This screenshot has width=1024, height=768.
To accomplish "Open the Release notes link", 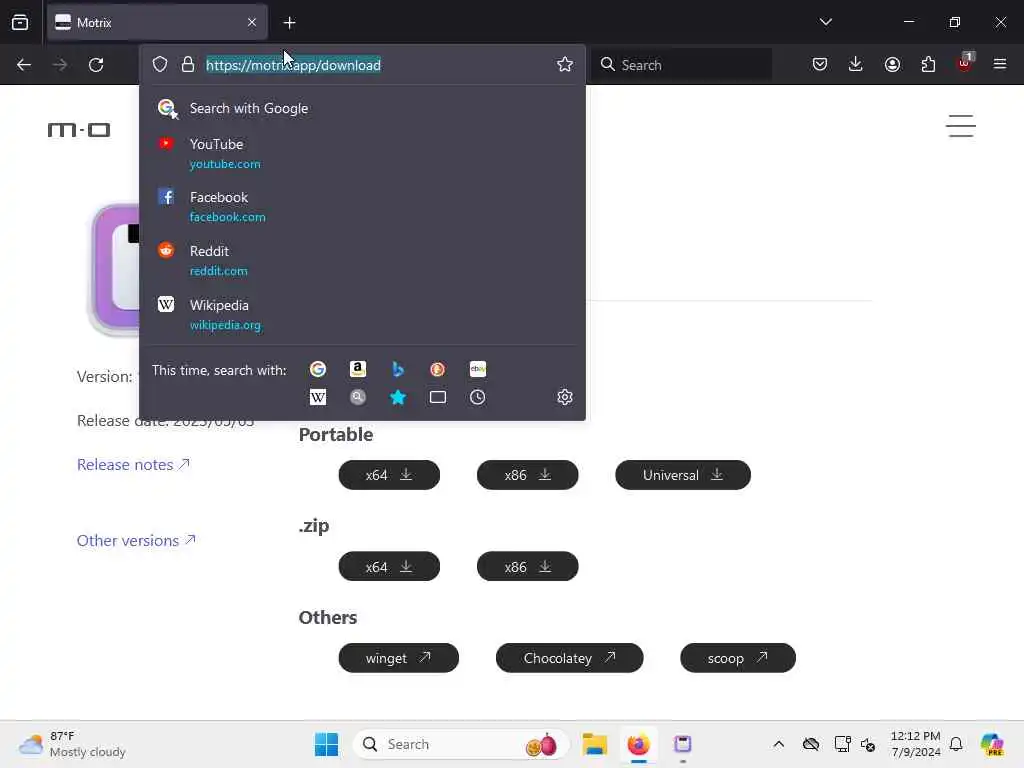I will (x=133, y=464).
